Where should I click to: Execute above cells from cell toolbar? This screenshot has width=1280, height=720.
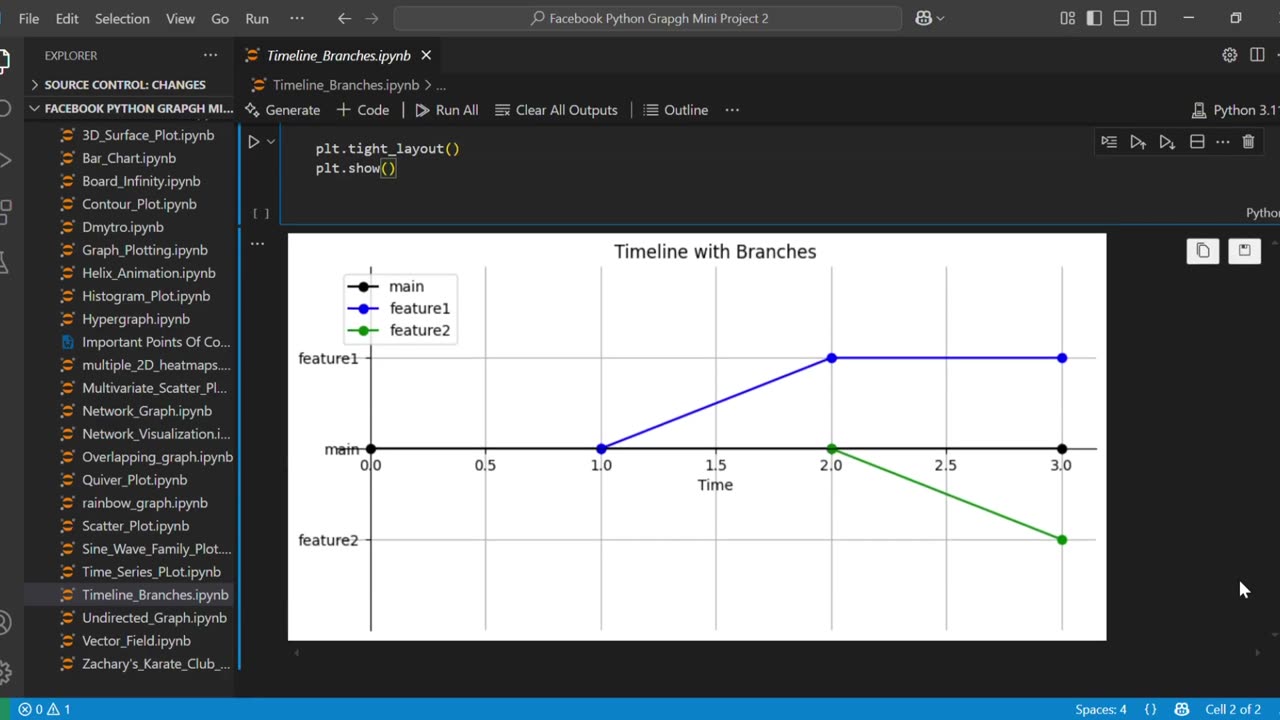[1138, 142]
